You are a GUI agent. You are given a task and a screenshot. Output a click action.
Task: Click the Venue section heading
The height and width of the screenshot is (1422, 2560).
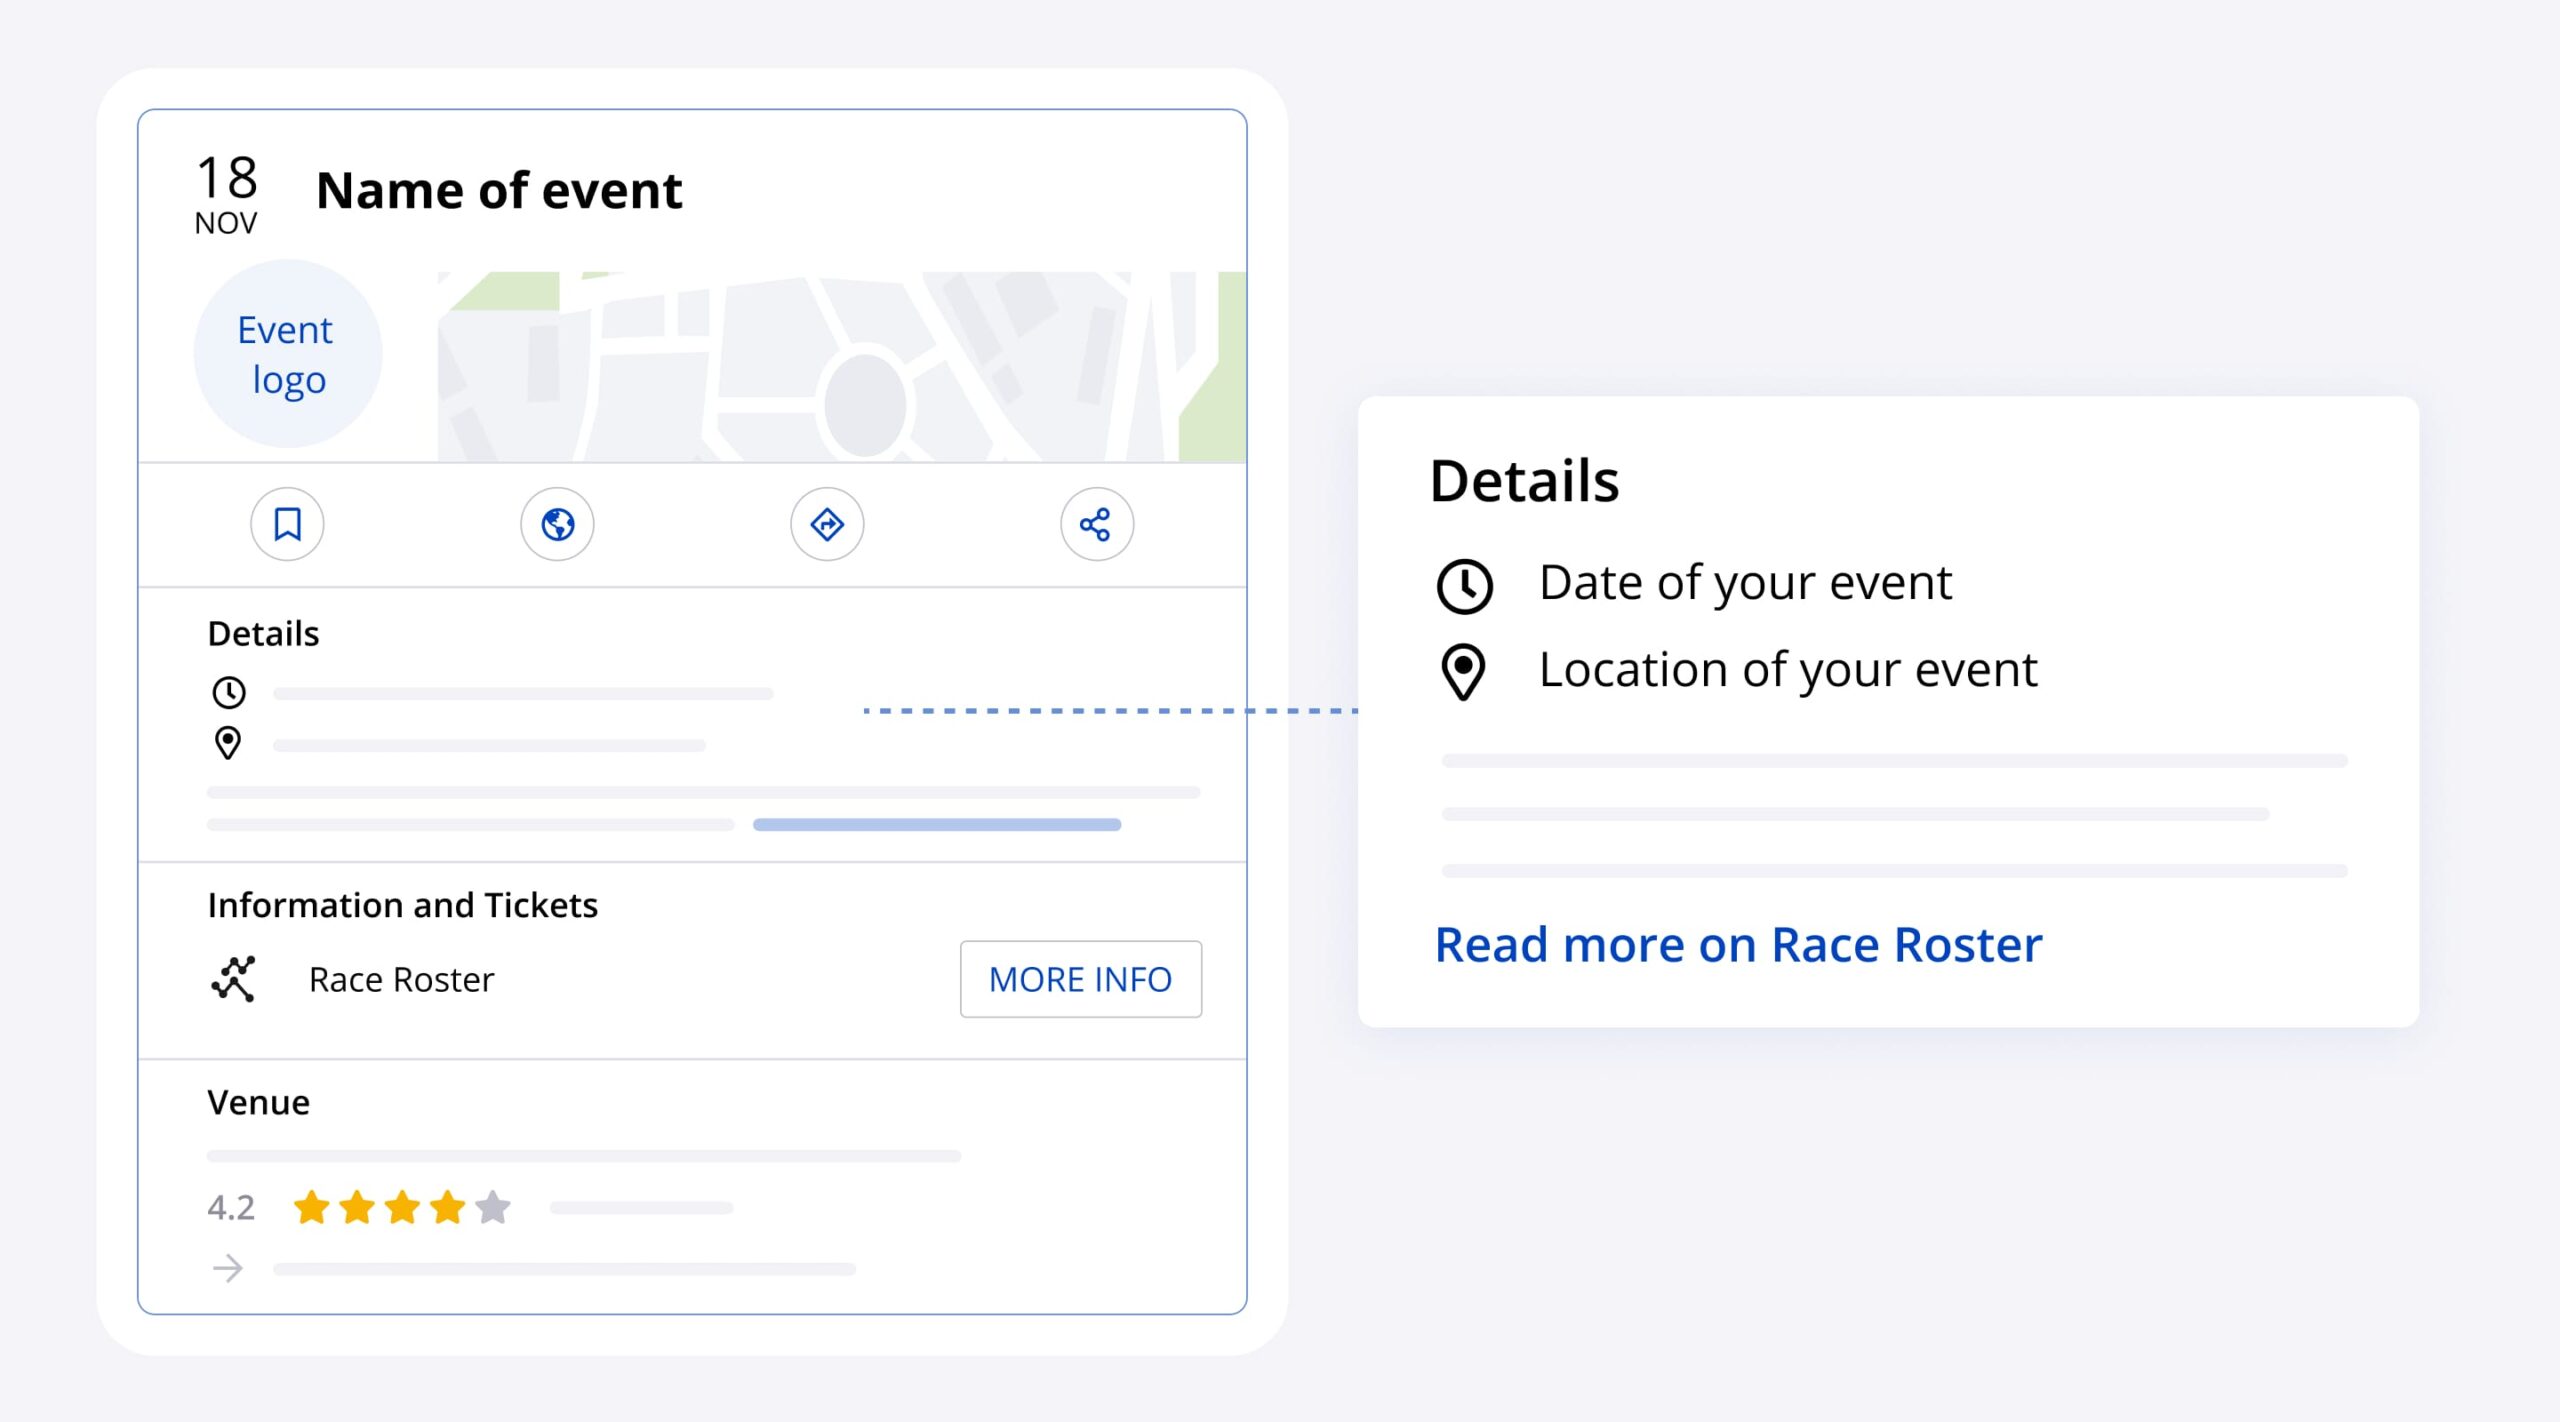click(258, 1102)
